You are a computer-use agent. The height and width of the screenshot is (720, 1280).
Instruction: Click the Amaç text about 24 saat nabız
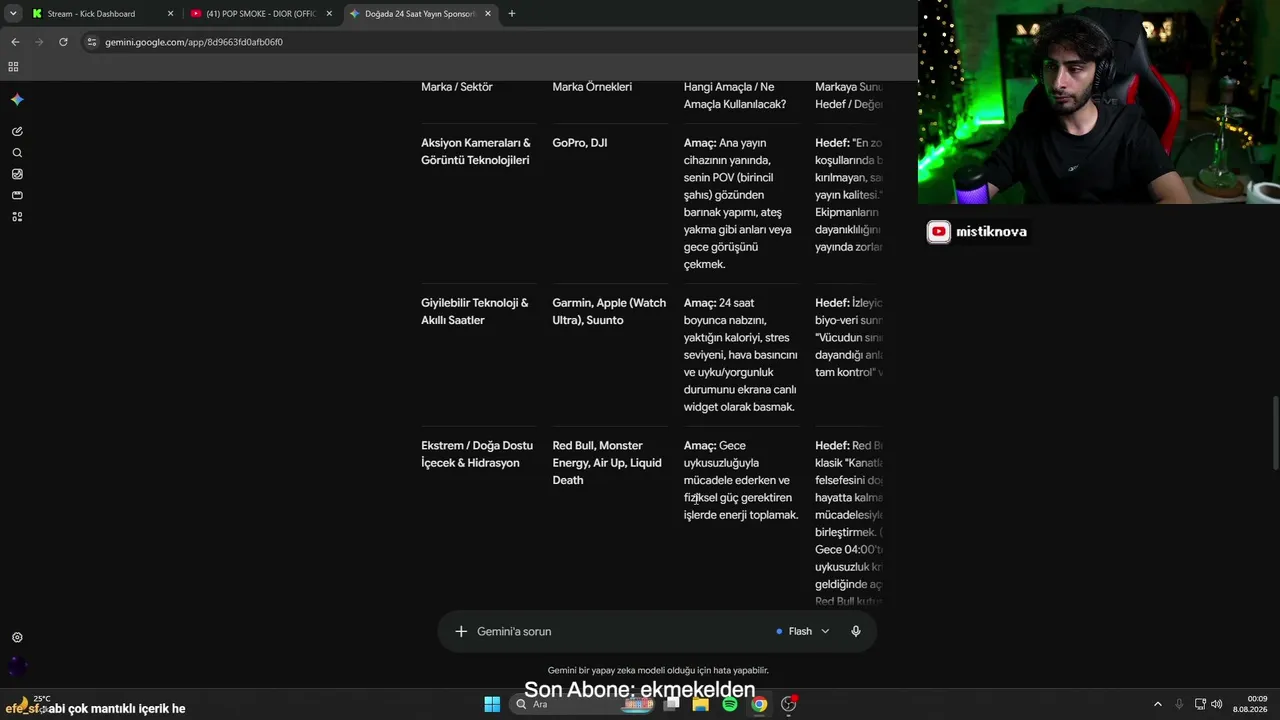pyautogui.click(x=741, y=355)
